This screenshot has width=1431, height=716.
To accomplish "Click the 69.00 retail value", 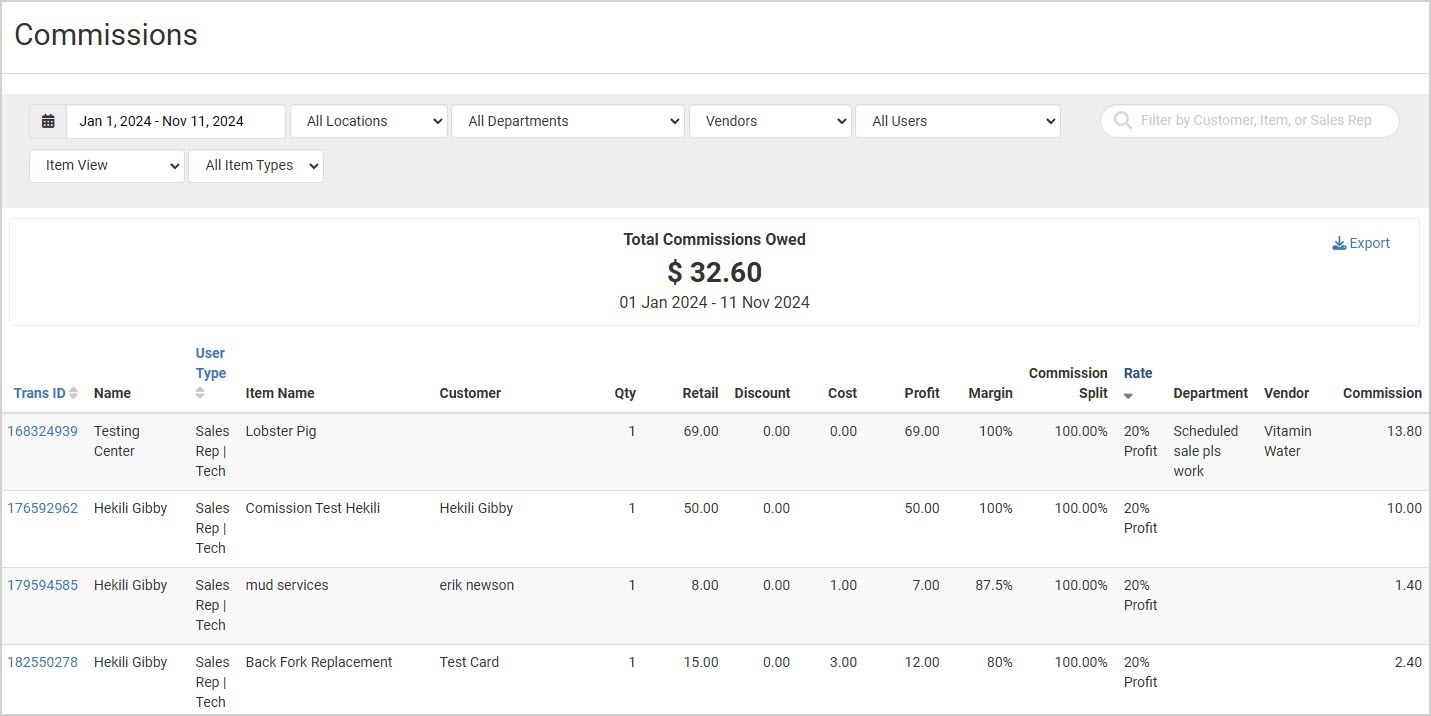I will pos(701,431).
